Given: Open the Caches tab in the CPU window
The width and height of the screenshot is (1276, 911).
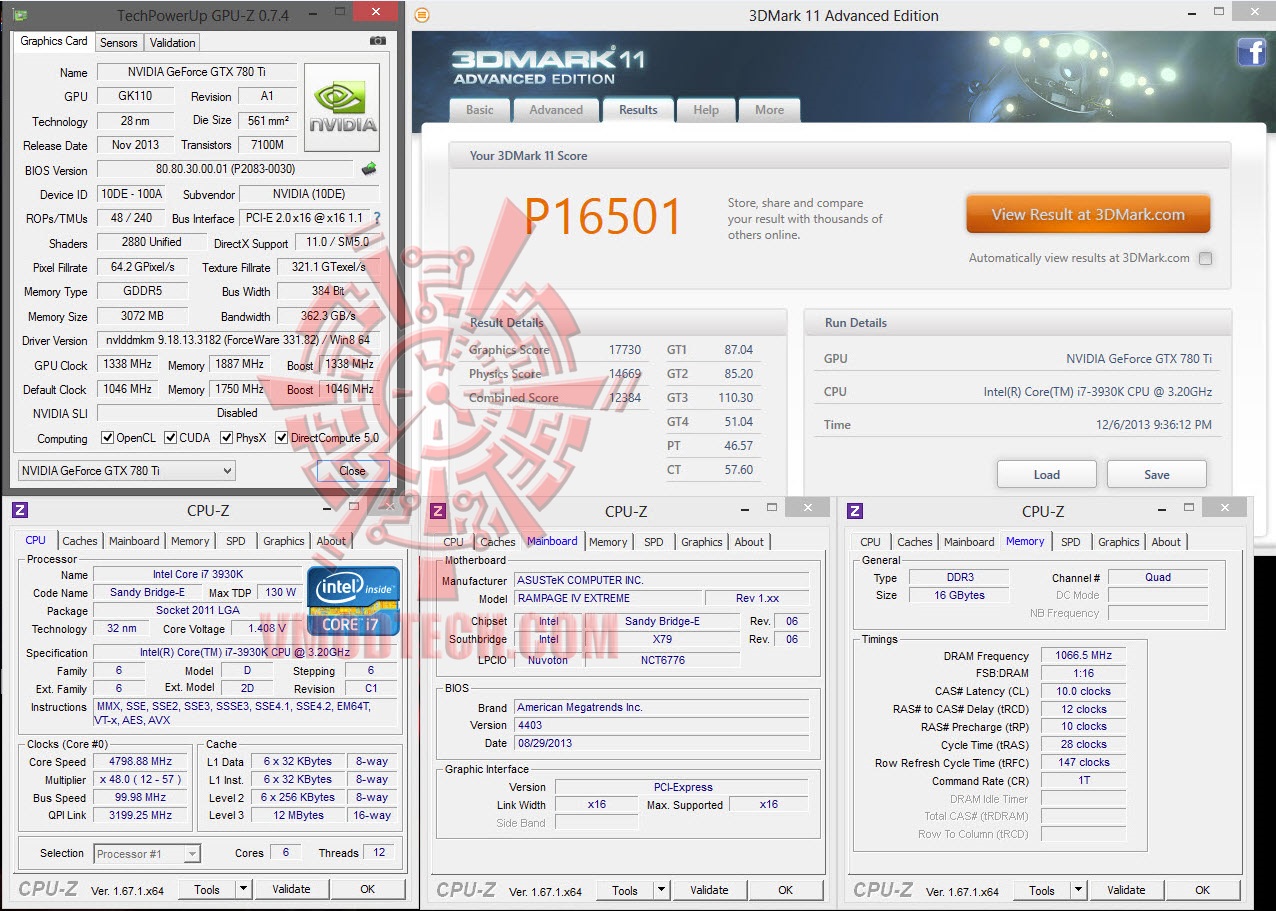Looking at the screenshot, I should point(80,541).
